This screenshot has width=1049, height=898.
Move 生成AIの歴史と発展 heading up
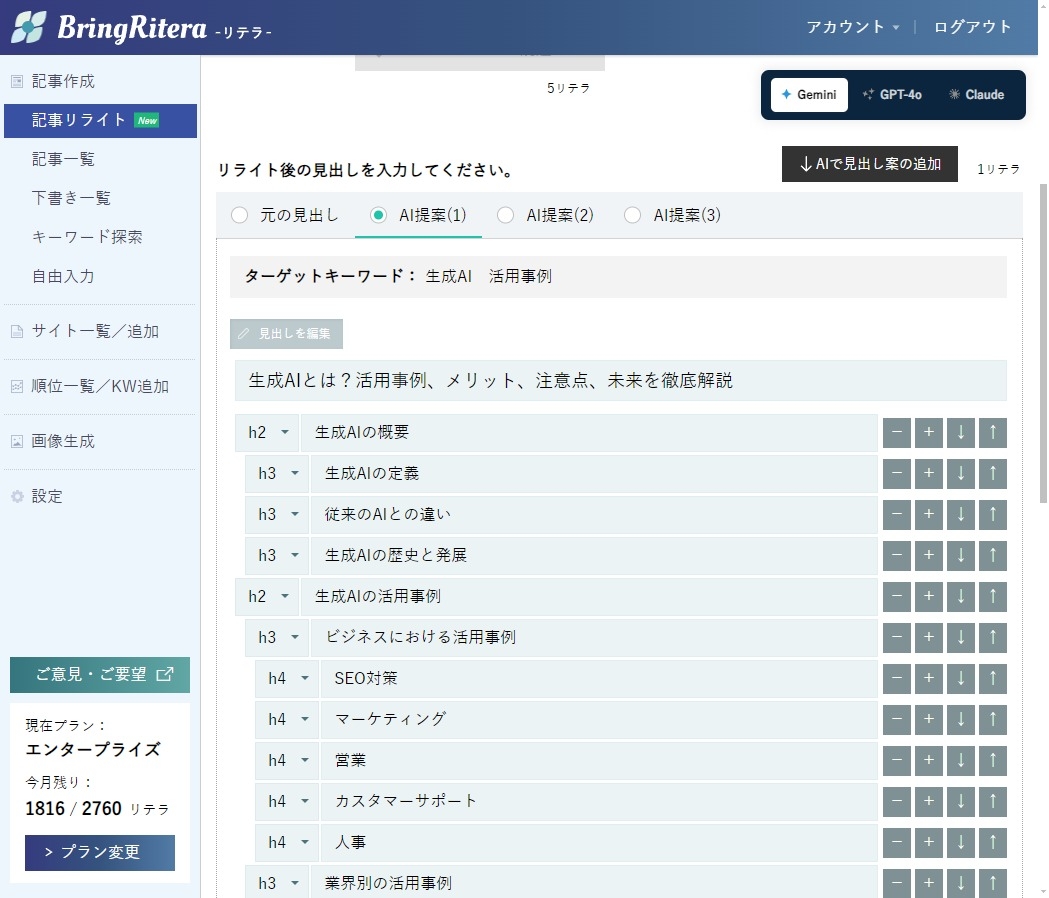(992, 556)
